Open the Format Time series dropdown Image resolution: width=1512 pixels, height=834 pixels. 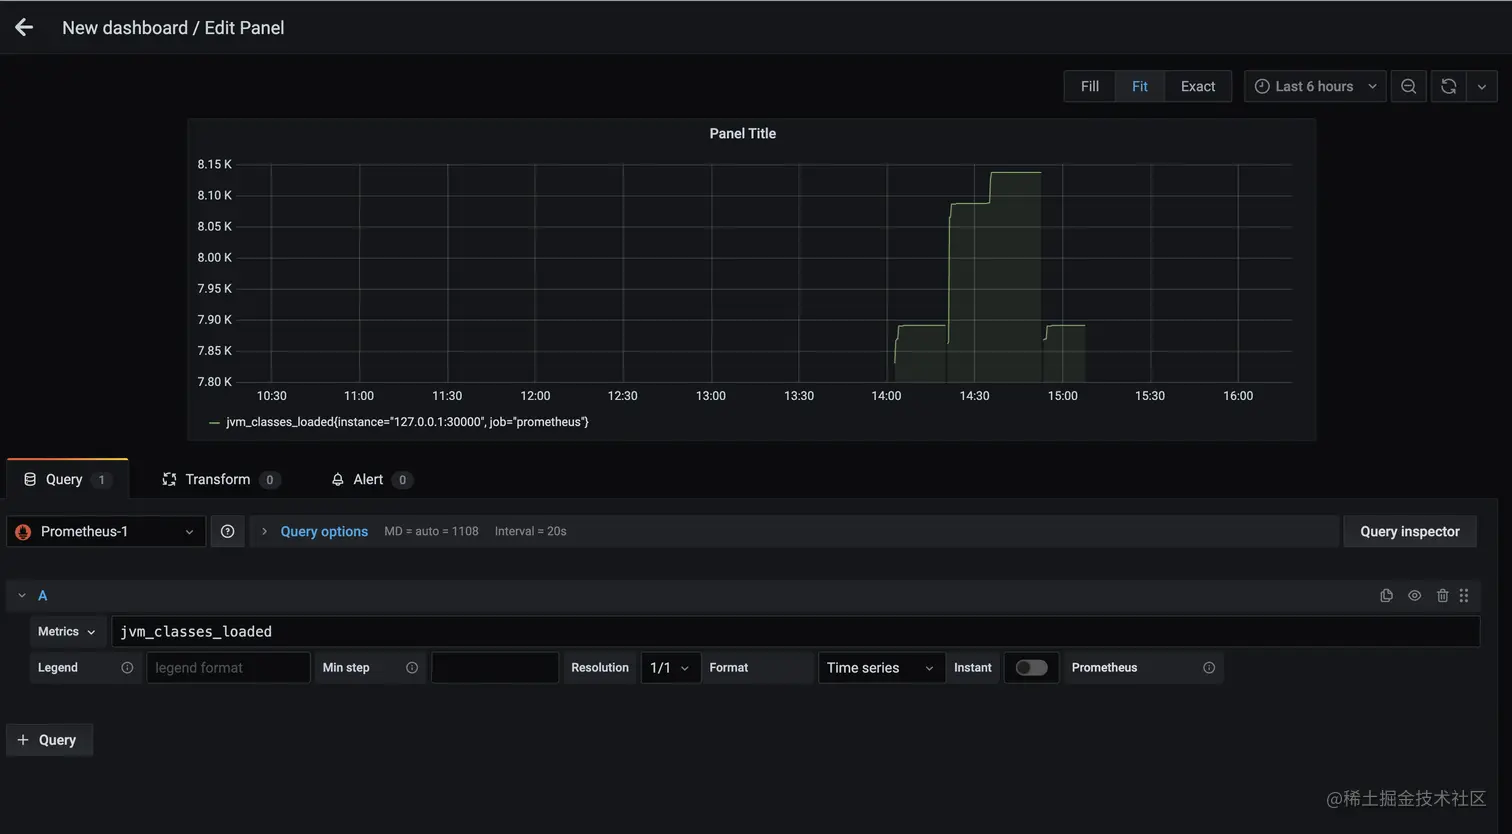coord(881,667)
